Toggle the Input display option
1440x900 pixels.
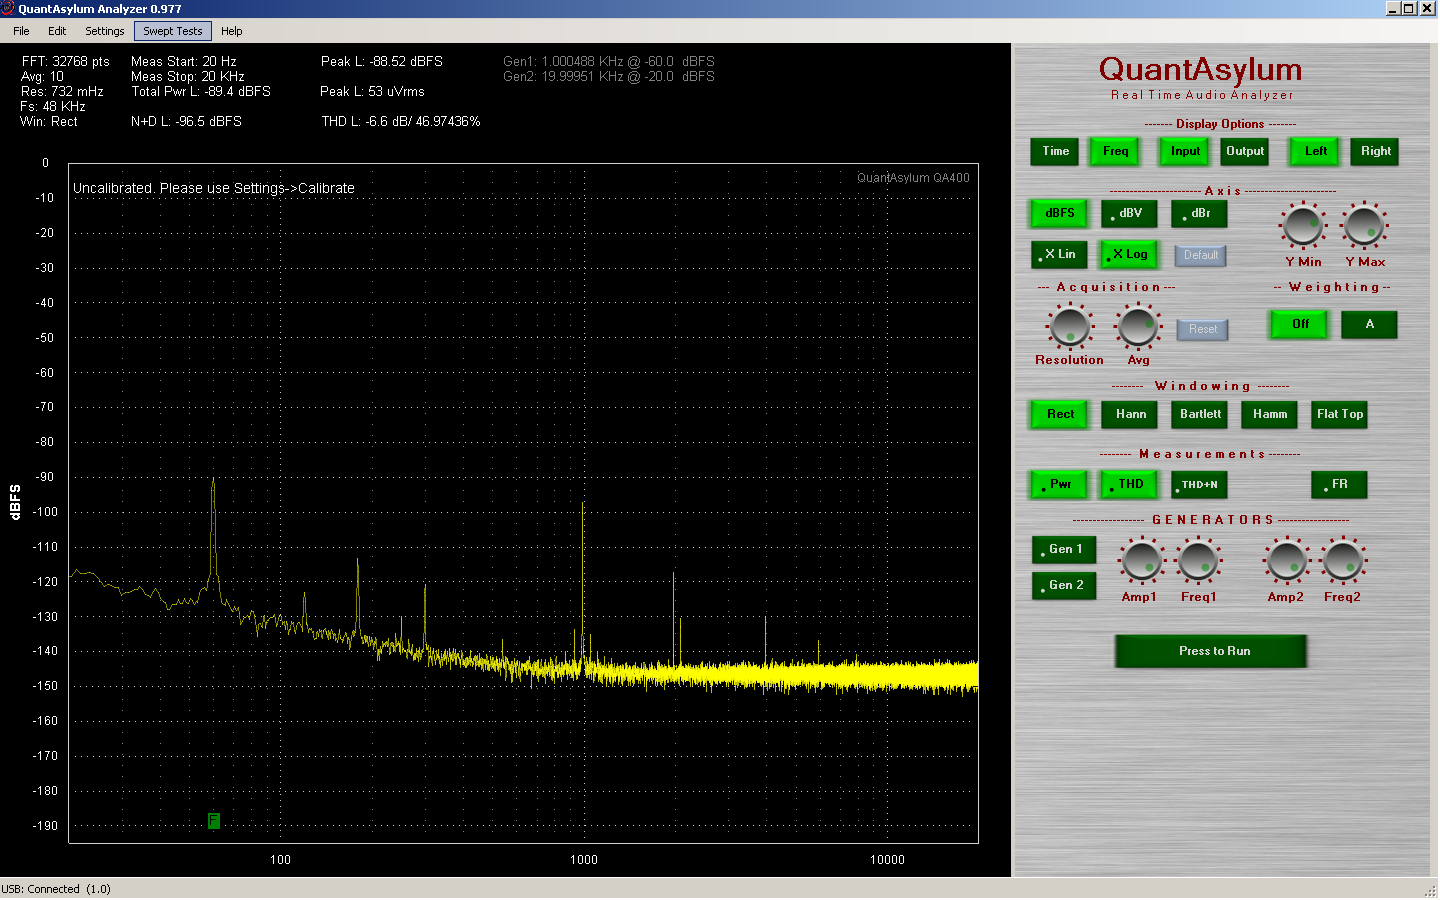(x=1185, y=152)
